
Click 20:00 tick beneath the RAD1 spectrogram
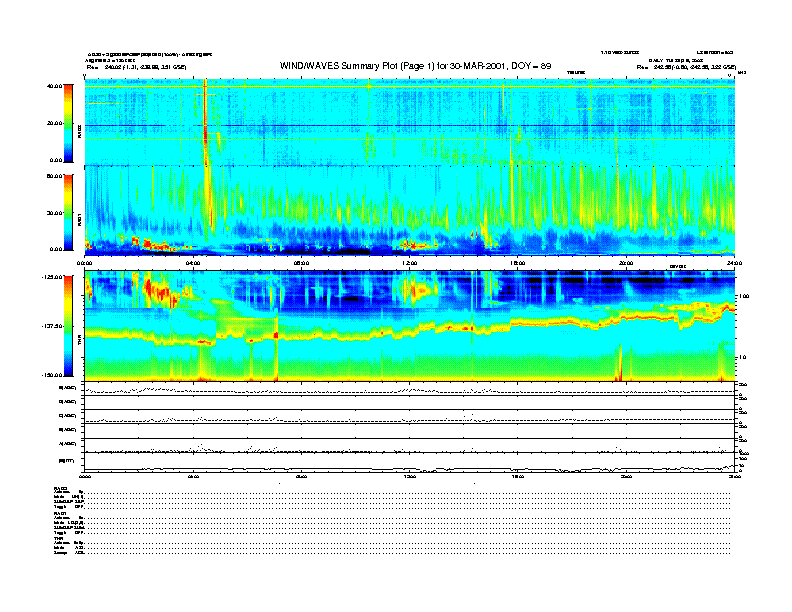626,263
